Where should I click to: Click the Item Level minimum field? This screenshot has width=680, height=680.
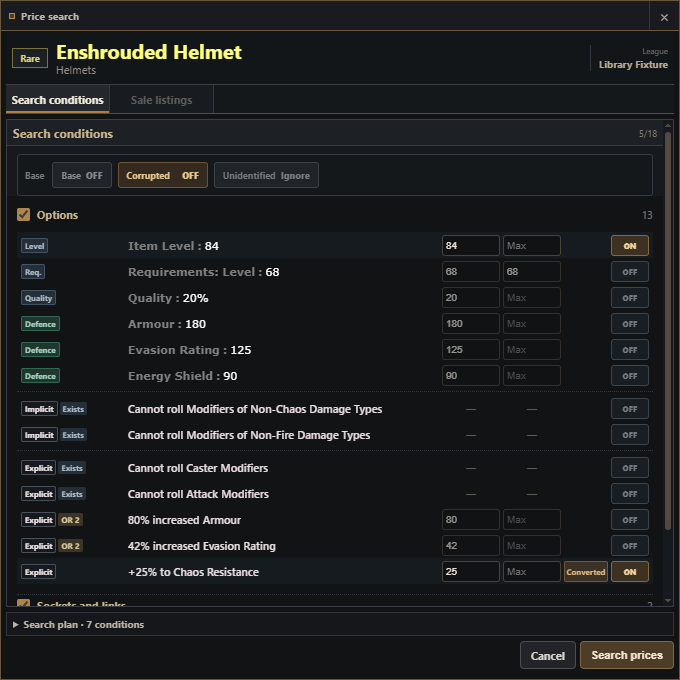(471, 246)
